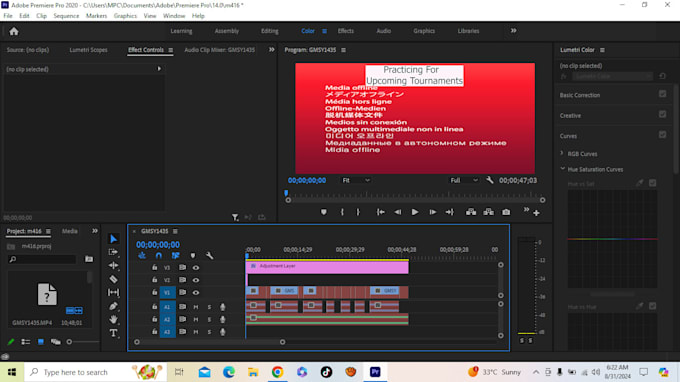
Task: Switch to Editing workspace
Action: [x=269, y=31]
